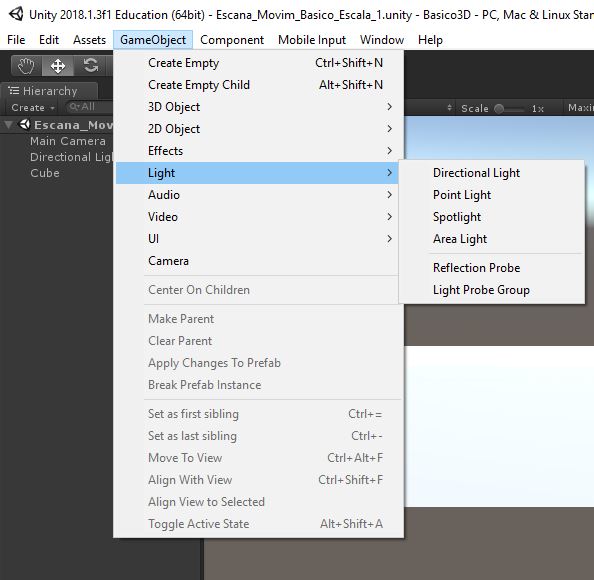Click Clear Parent entry
Screen dimensions: 594x580
[x=257, y=341]
